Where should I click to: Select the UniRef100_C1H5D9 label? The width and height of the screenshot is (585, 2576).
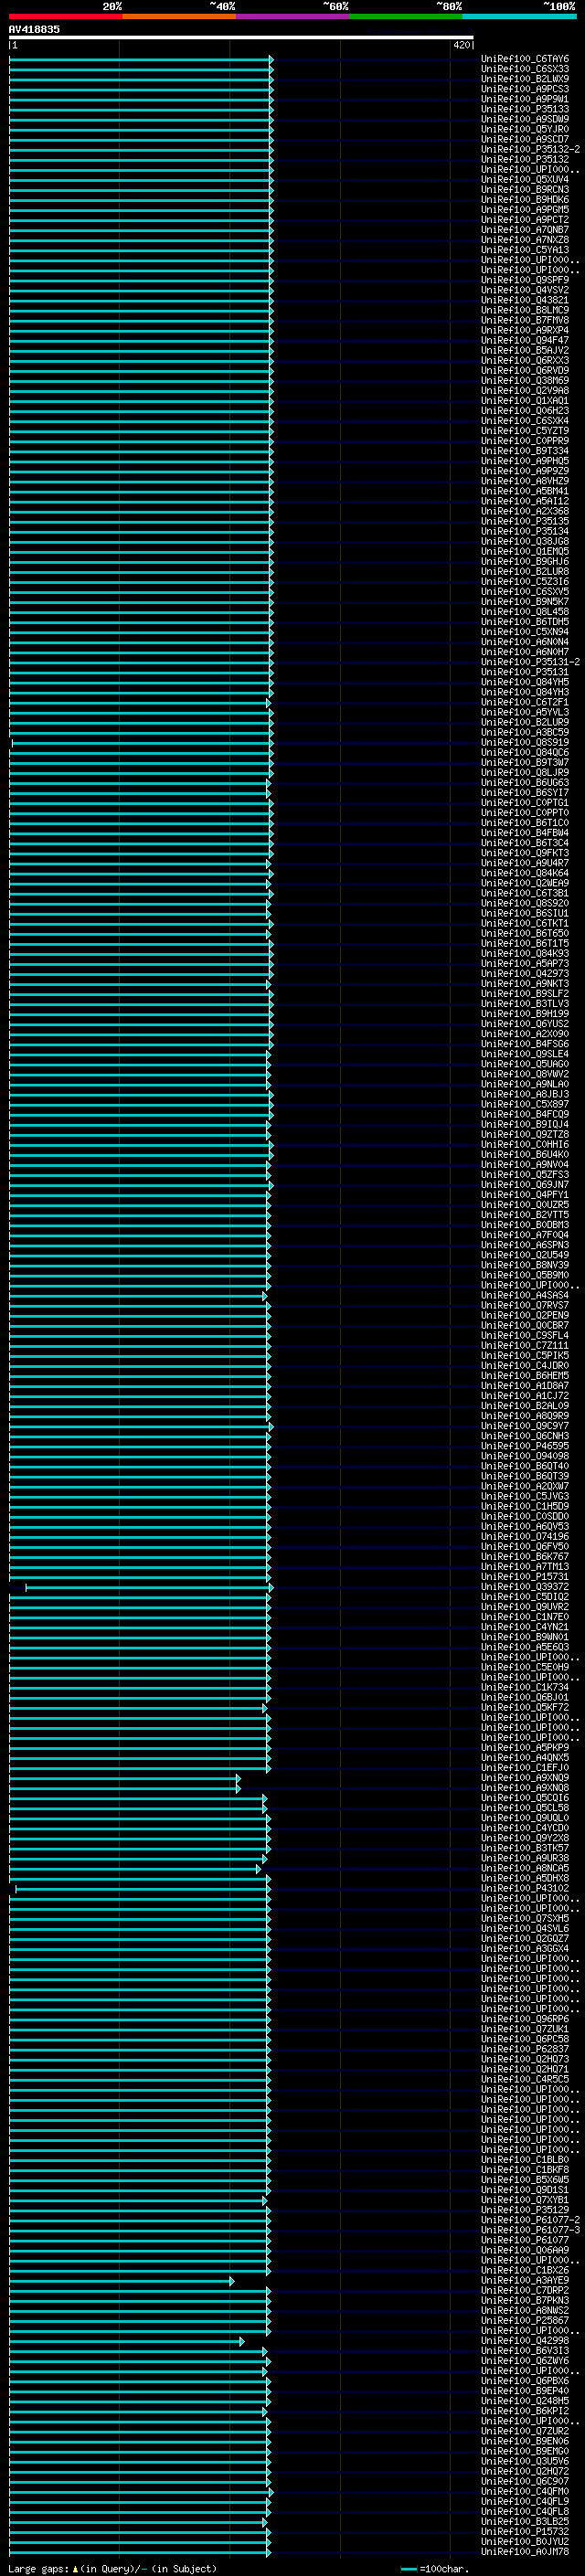tap(525, 1506)
